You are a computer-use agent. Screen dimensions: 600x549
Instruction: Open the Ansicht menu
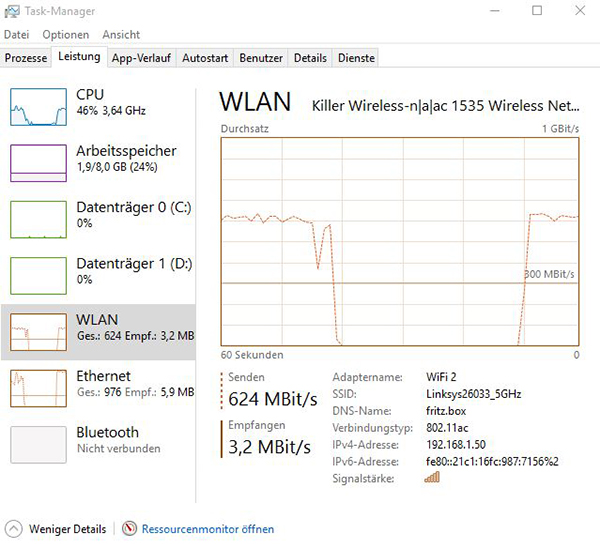[121, 35]
